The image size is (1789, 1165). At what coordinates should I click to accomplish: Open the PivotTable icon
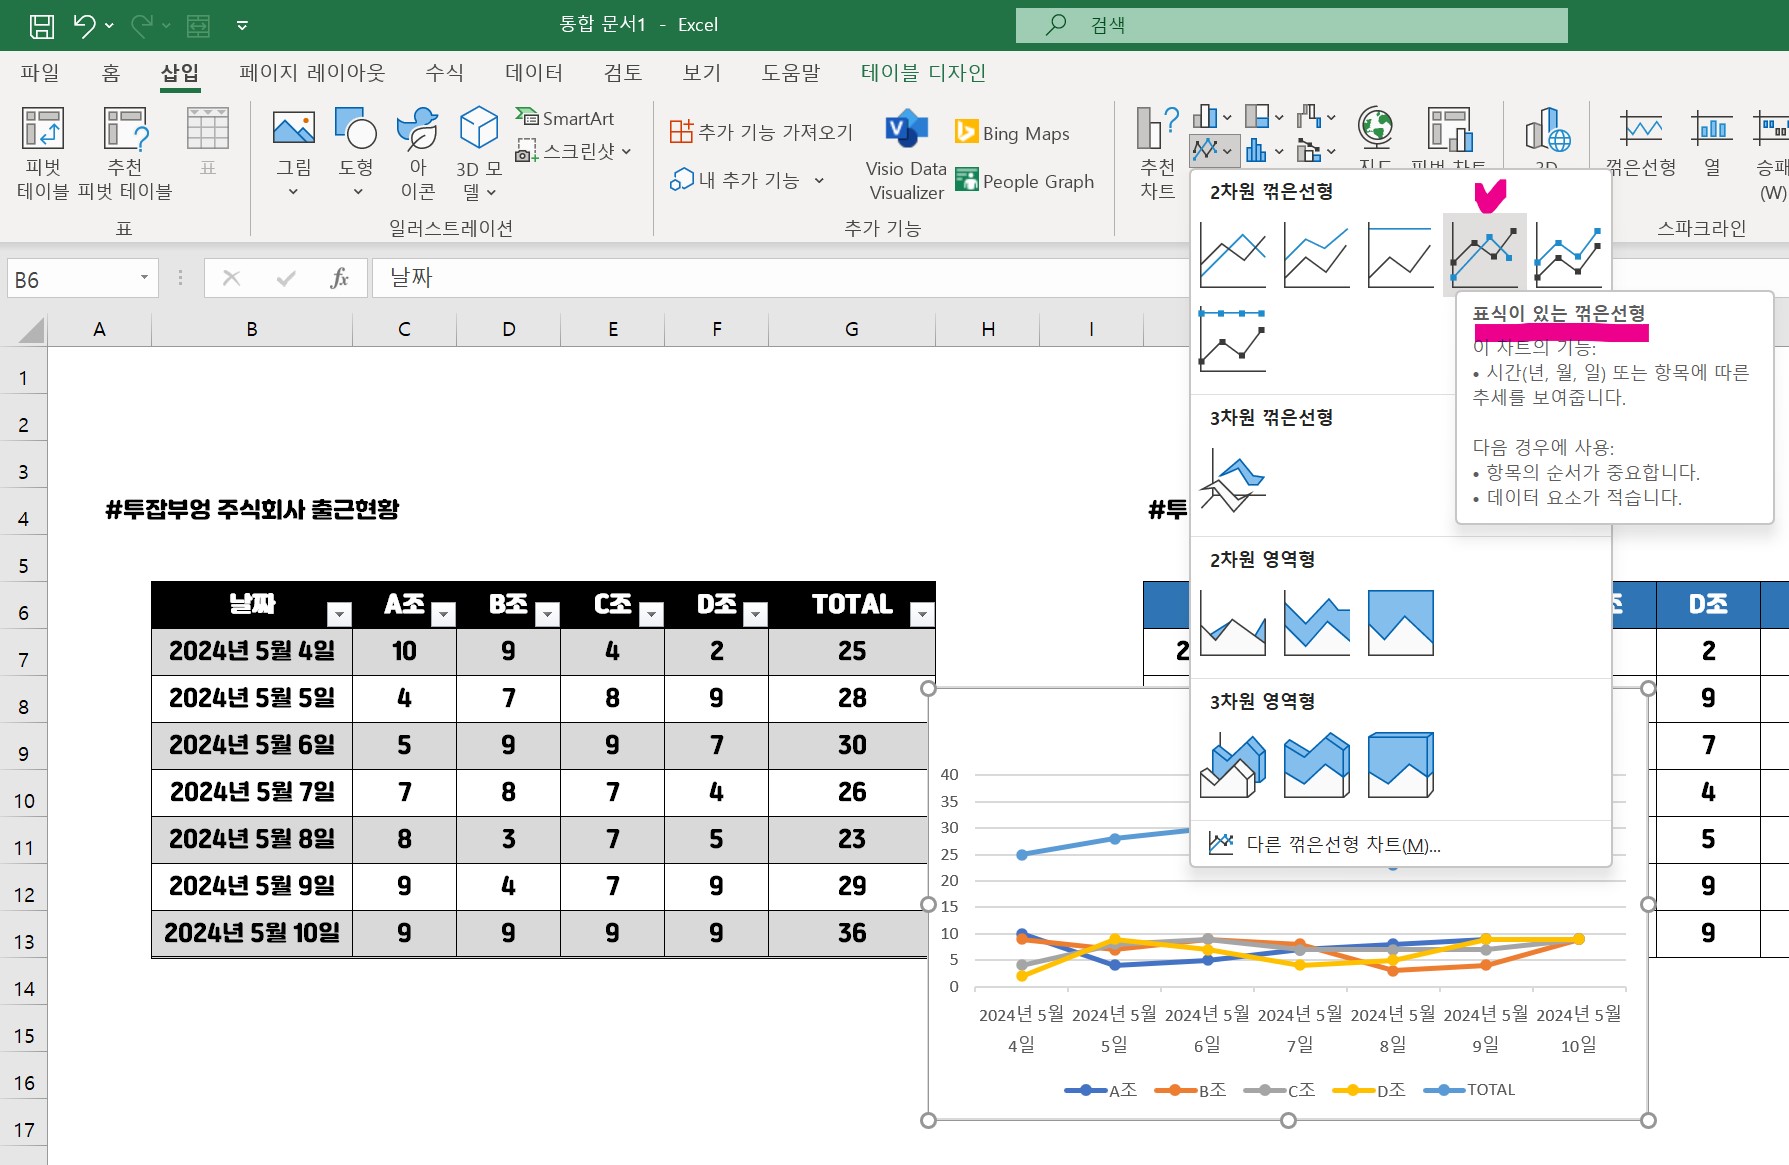(43, 130)
